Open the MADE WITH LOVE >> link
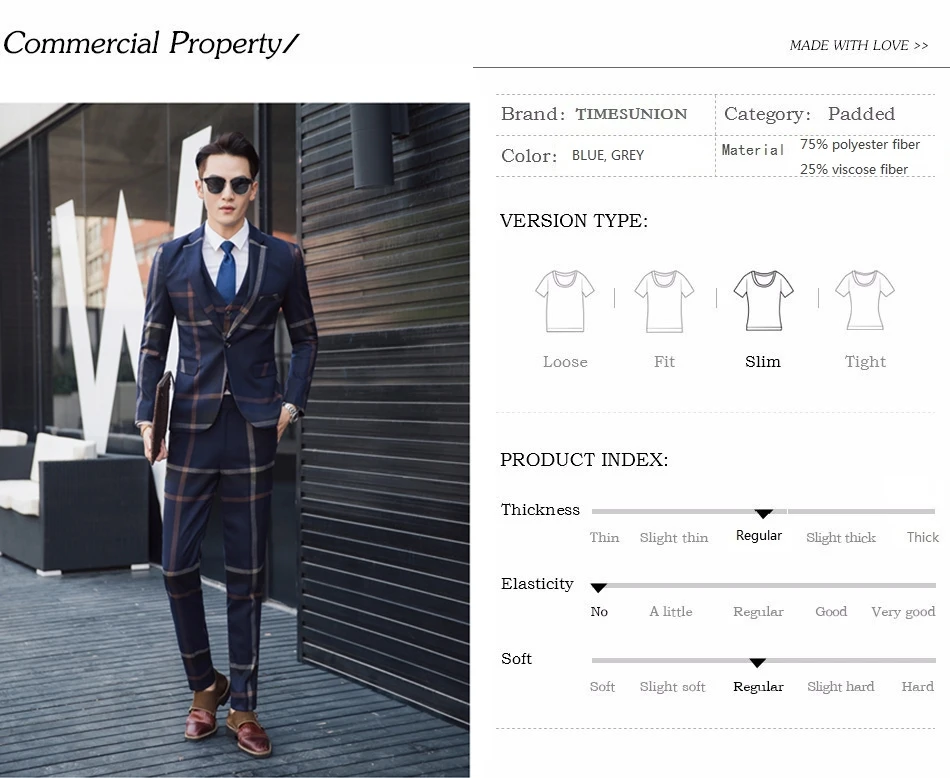 click(x=859, y=45)
